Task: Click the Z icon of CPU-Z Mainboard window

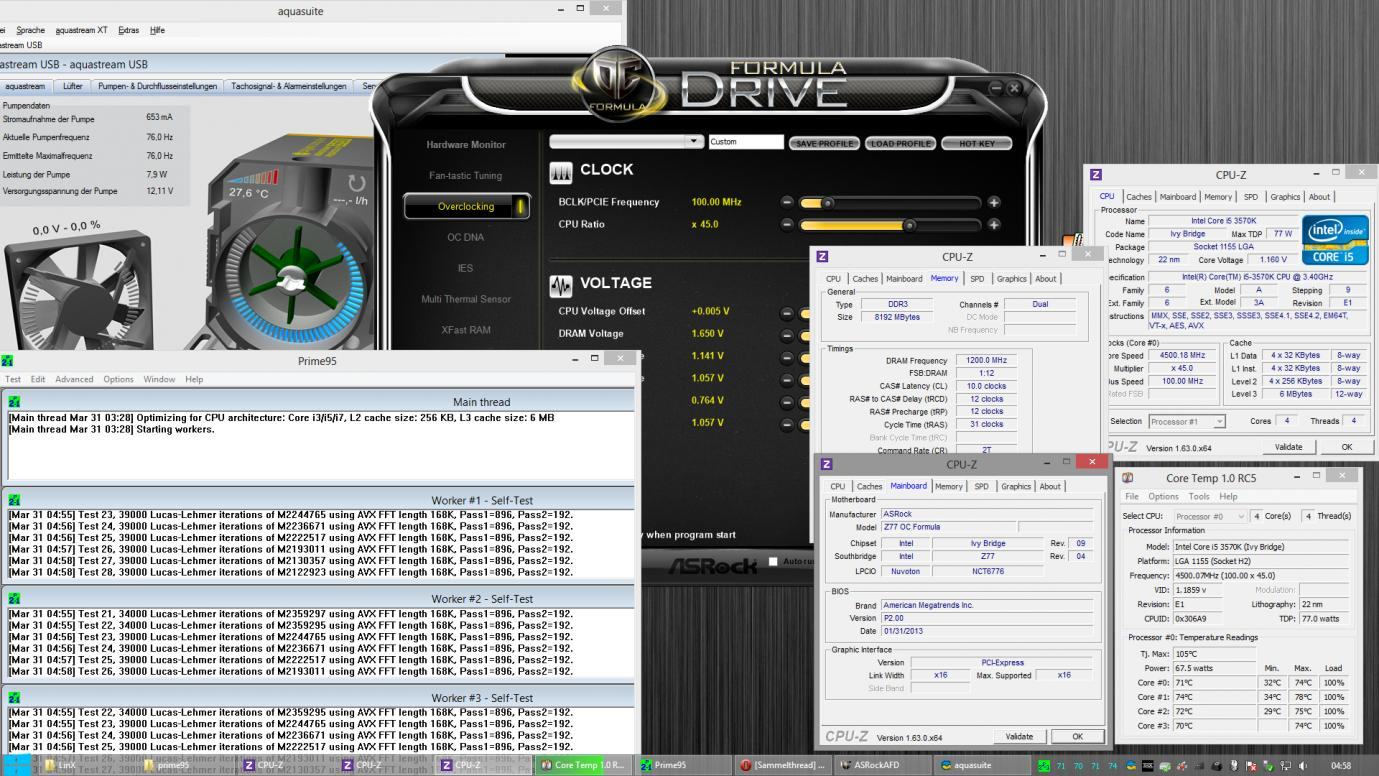Action: click(x=826, y=464)
